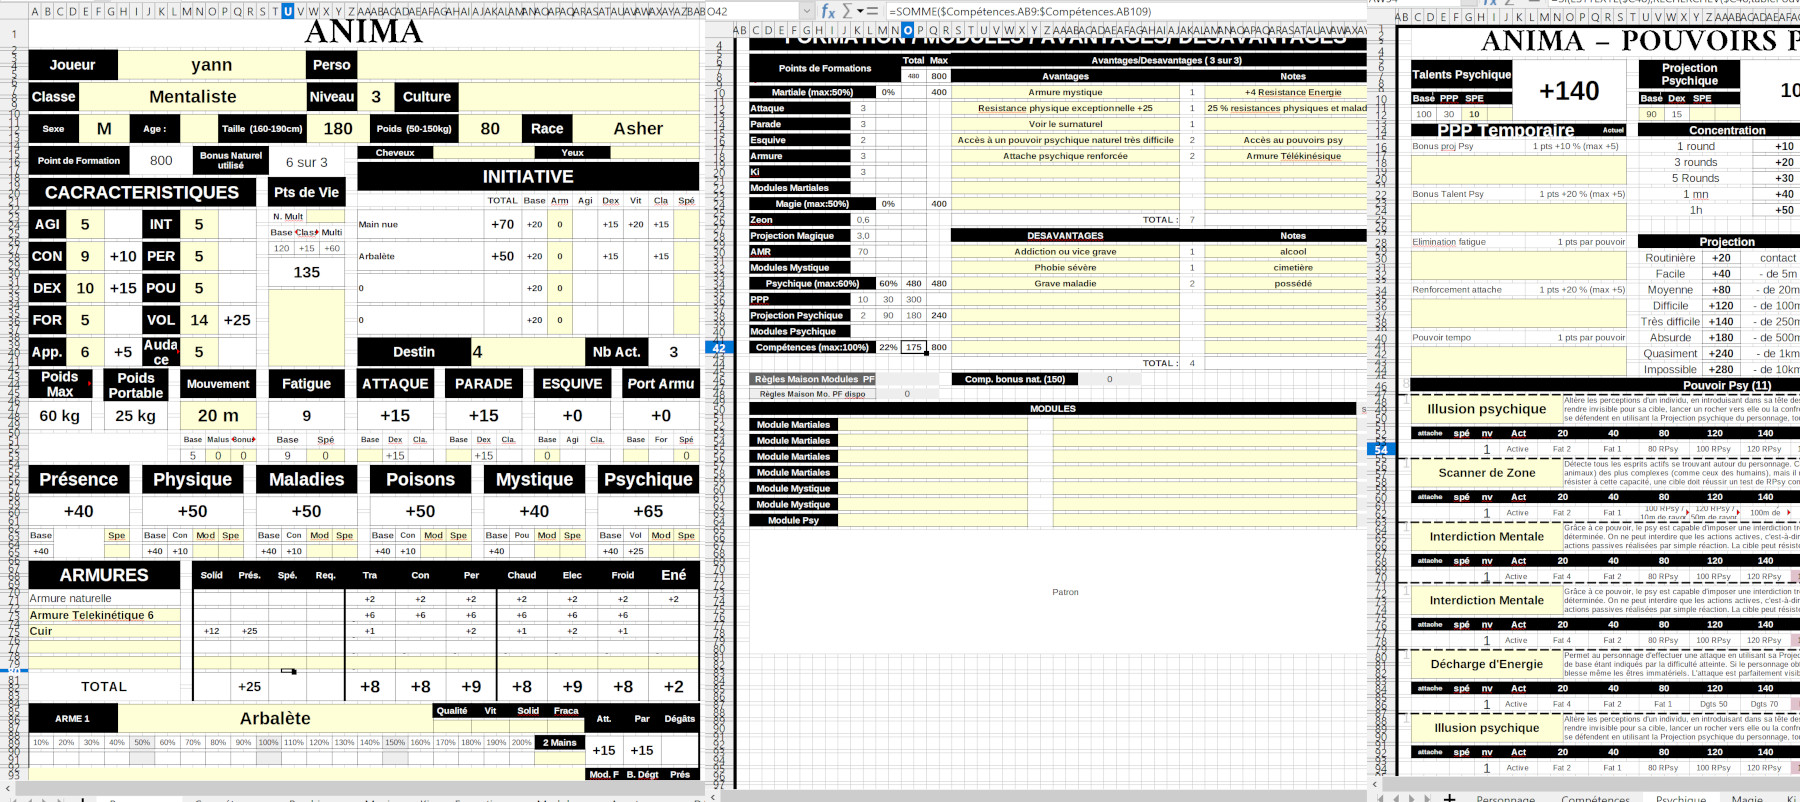The image size is (1800, 802).
Task: Switch to the Personnage sheet tab
Action: click(x=1505, y=798)
